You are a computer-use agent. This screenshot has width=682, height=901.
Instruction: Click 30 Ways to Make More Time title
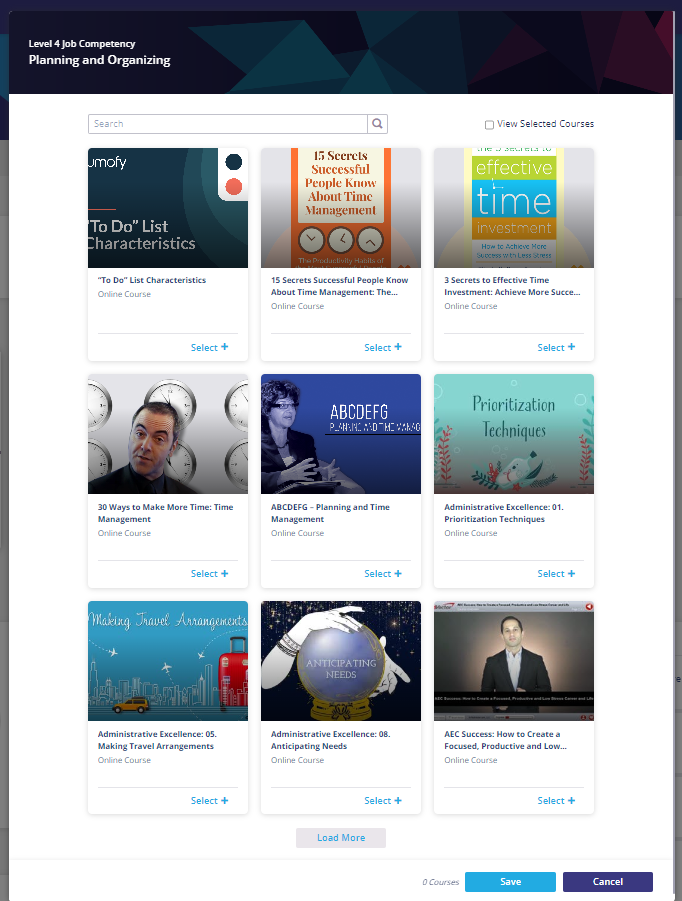tap(165, 513)
